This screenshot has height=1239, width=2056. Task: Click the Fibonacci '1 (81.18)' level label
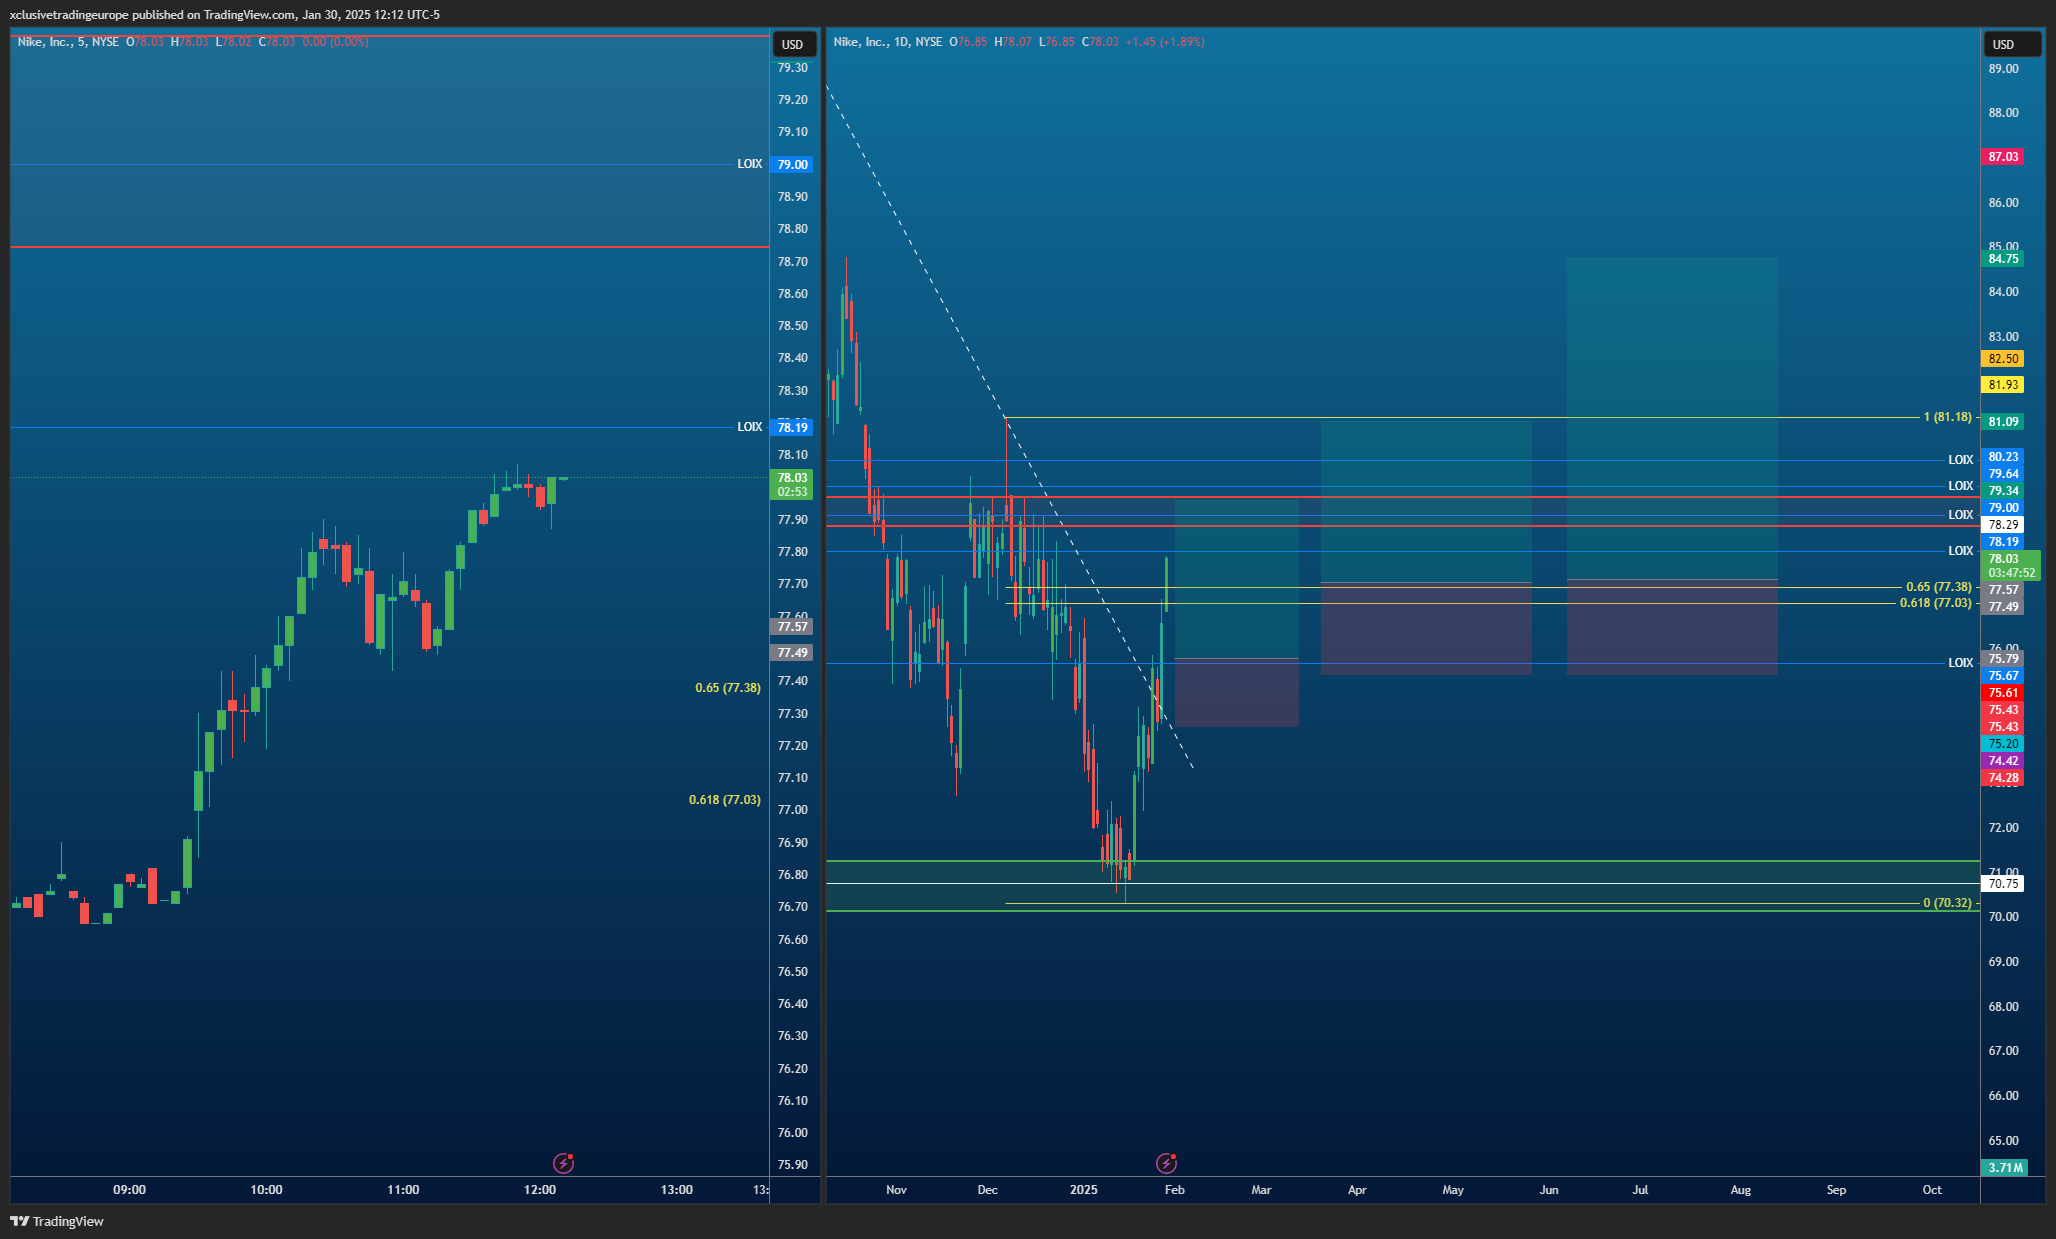point(1947,417)
